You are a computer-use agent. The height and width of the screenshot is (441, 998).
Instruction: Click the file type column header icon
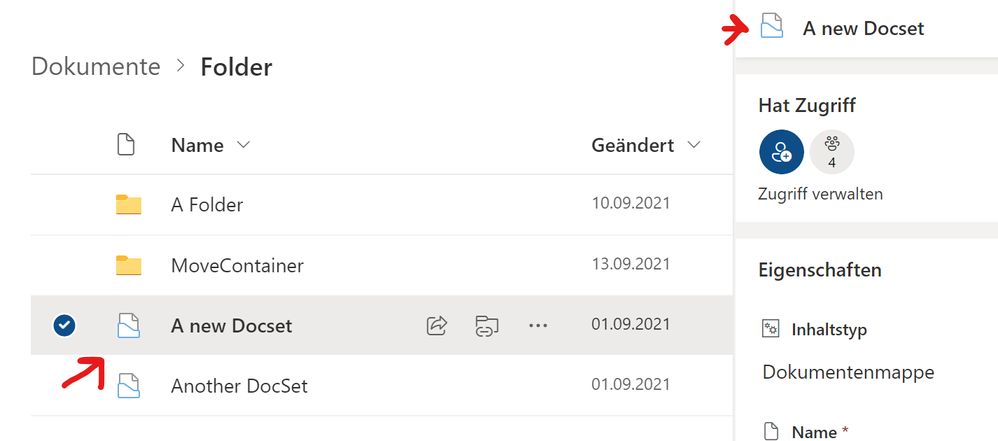coord(126,145)
